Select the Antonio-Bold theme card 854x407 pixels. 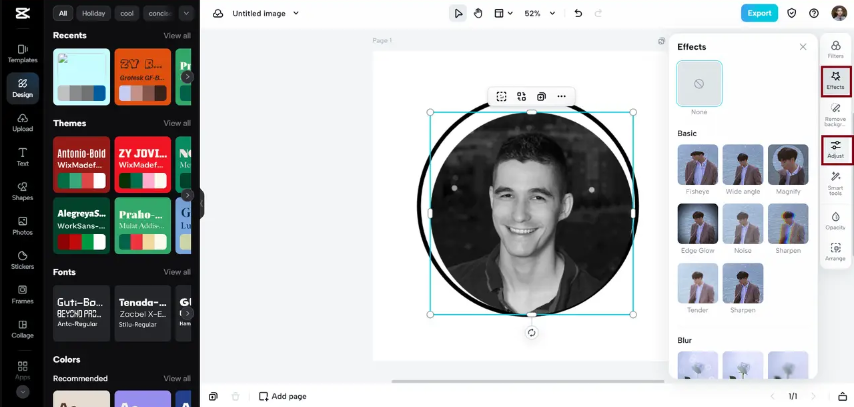(82, 165)
